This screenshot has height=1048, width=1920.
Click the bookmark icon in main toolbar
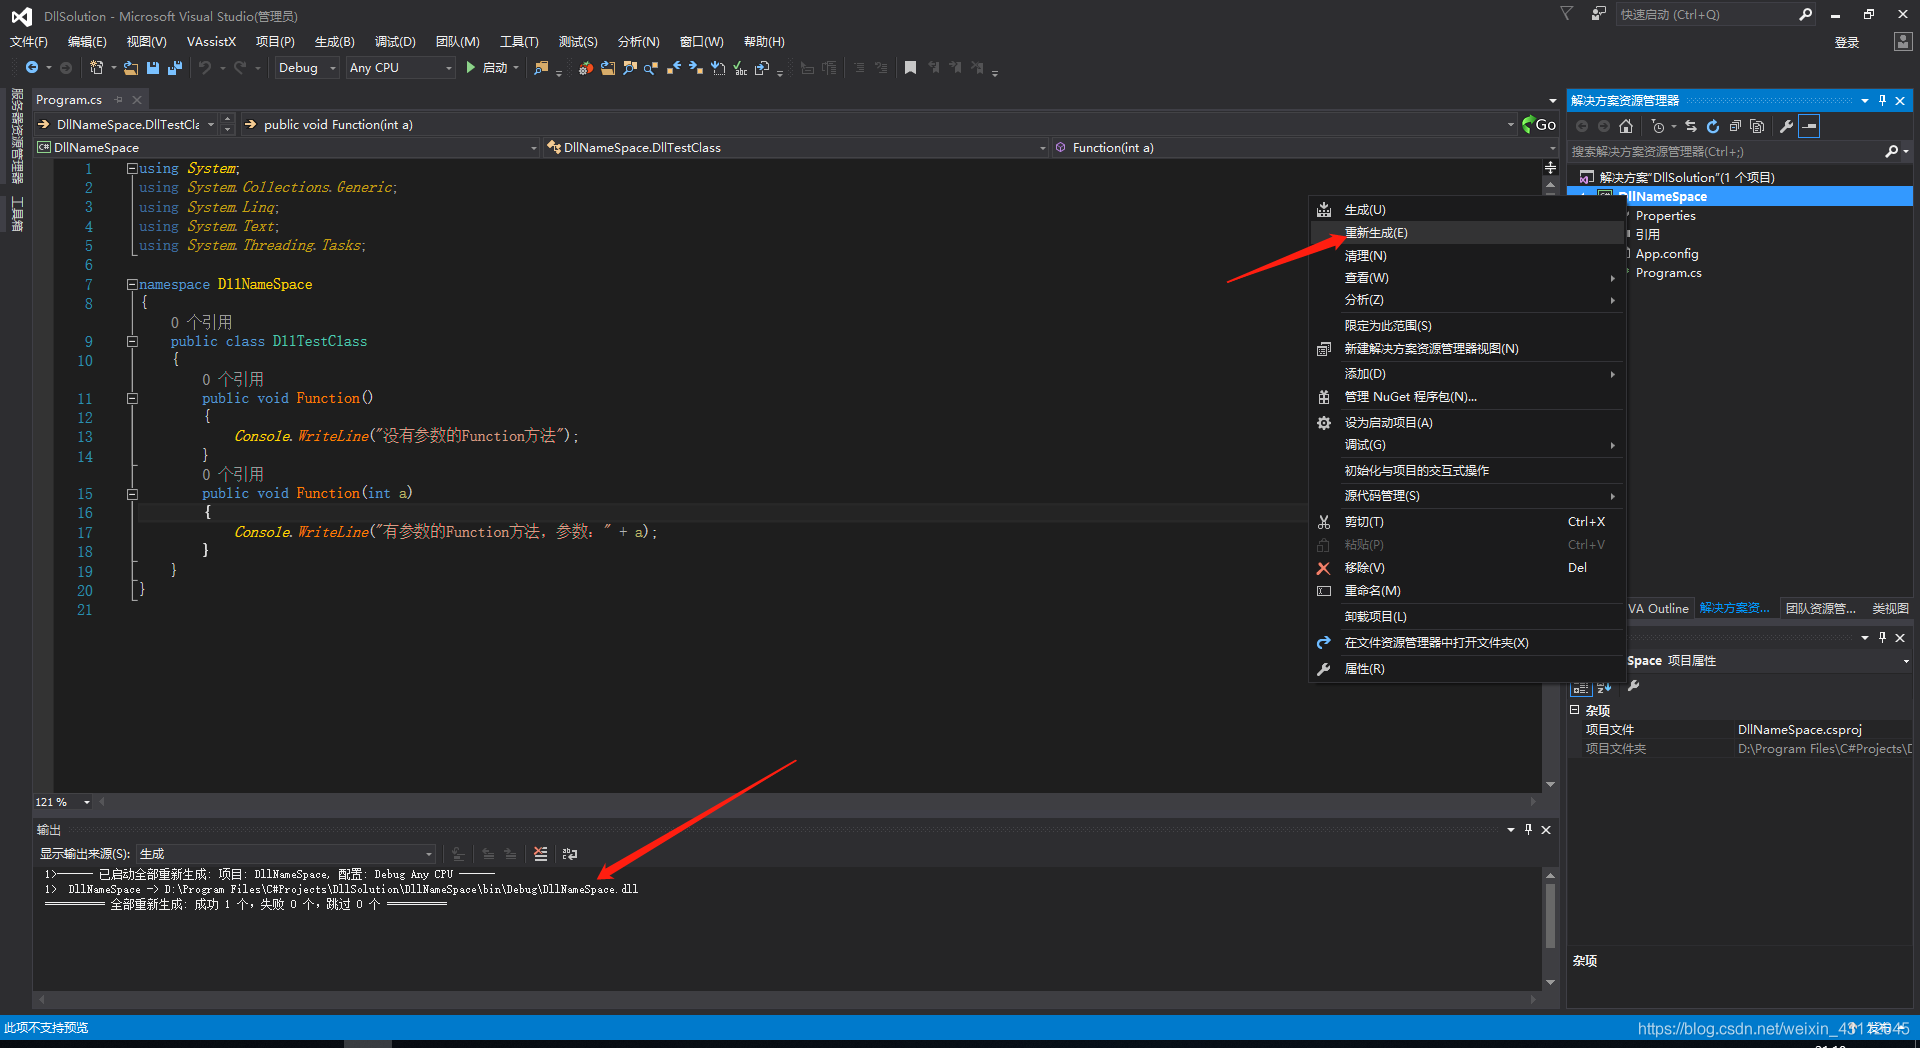910,68
